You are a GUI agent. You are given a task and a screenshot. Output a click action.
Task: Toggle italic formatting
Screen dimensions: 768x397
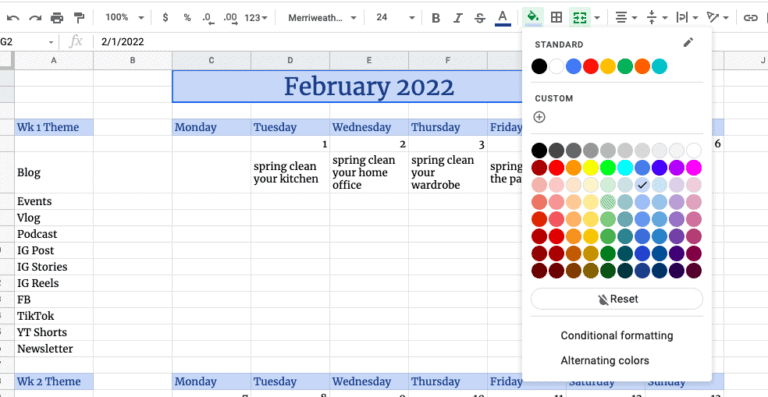coord(457,18)
